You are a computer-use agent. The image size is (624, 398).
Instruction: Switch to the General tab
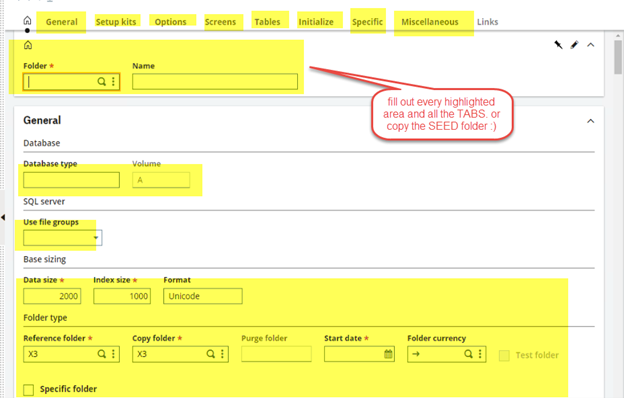click(x=61, y=22)
